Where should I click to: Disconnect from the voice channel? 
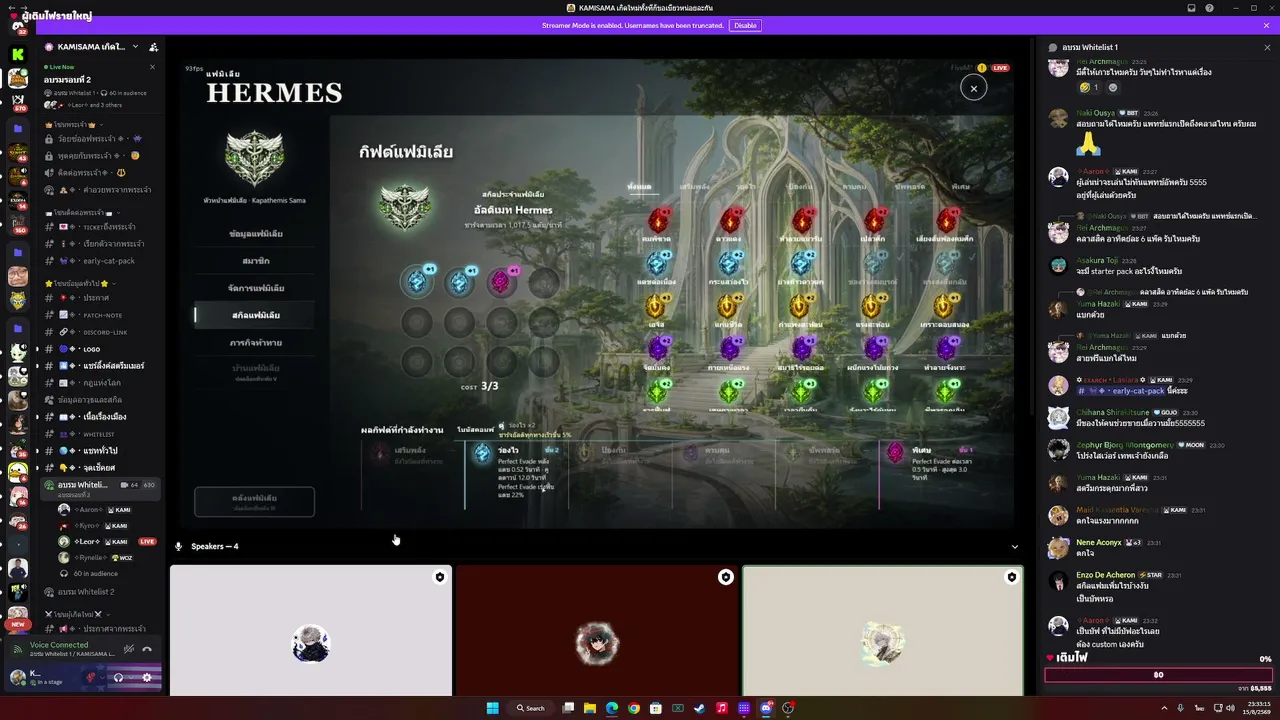pyautogui.click(x=147, y=649)
